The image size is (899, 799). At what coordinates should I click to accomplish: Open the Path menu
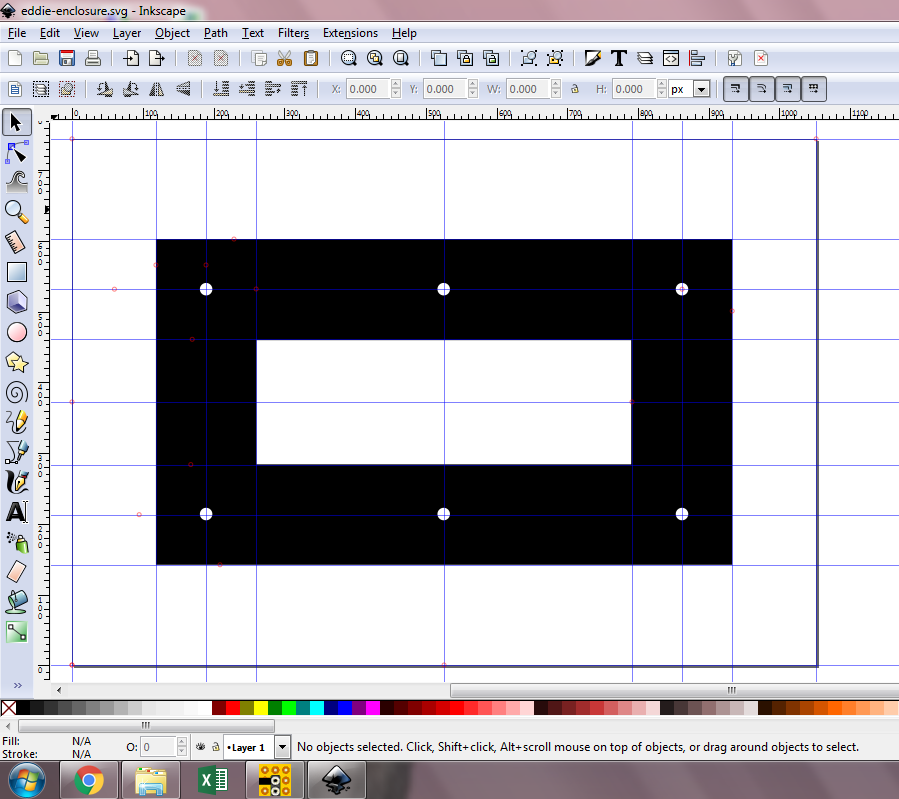pyautogui.click(x=215, y=33)
